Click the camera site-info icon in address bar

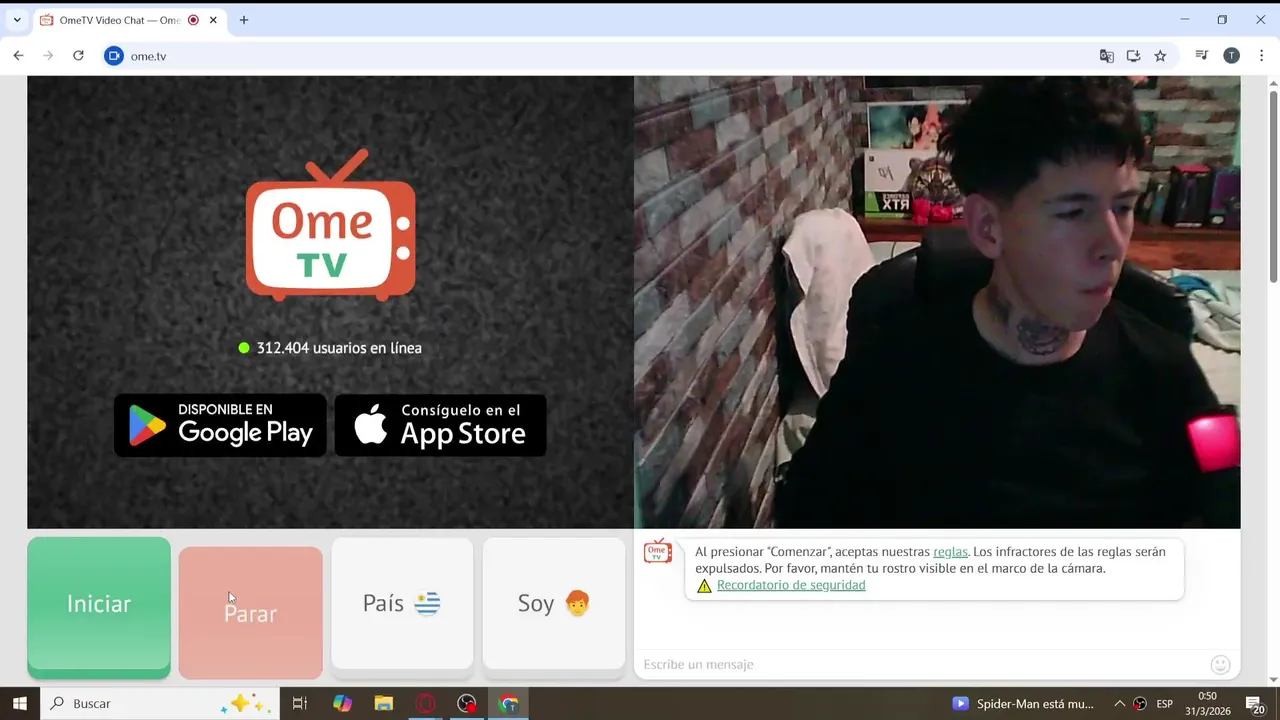click(114, 56)
